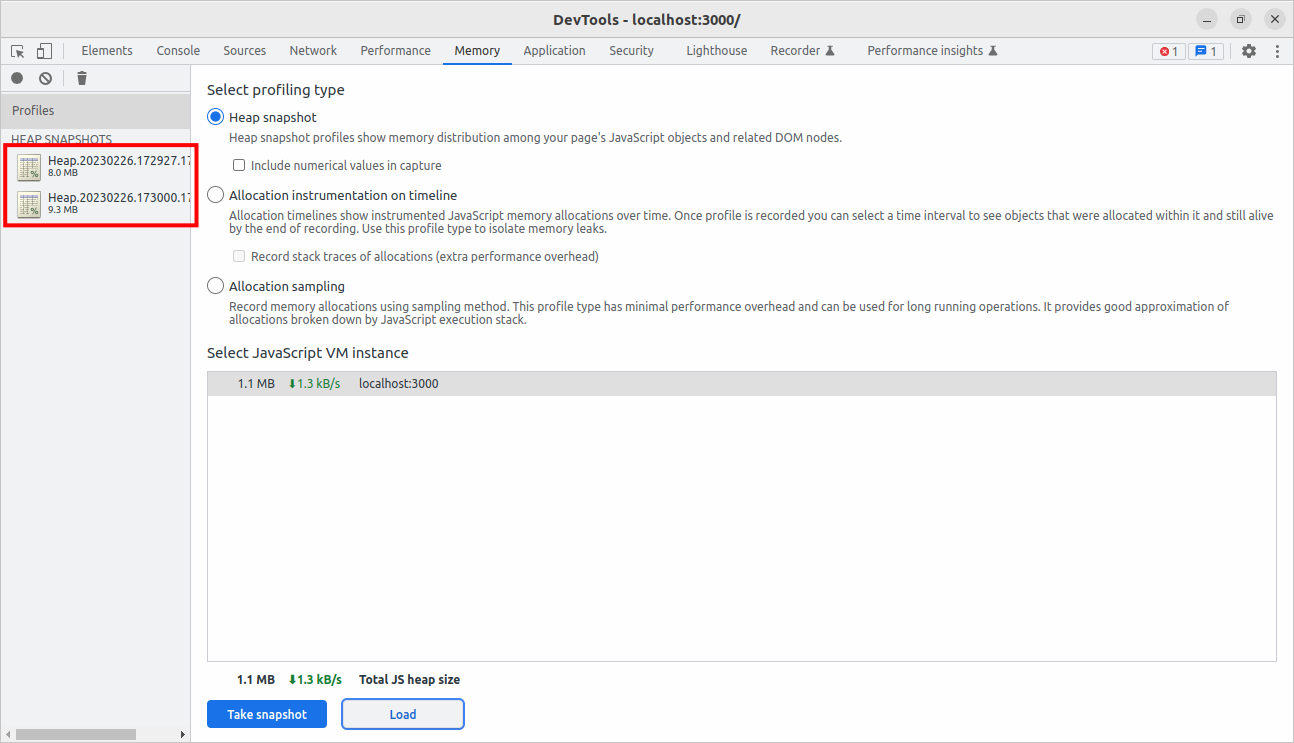Viewport: 1294px width, 743px height.
Task: Click the inspect element picker icon
Action: pyautogui.click(x=18, y=51)
